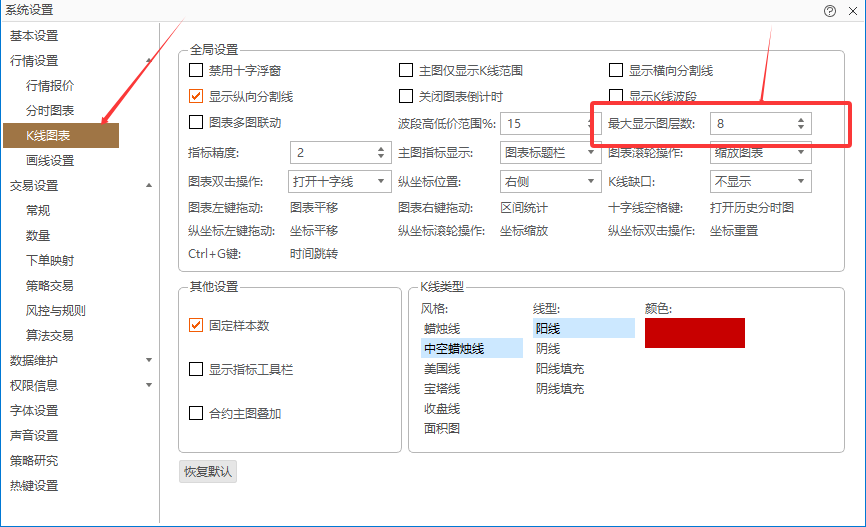Click the help question mark icon
The width and height of the screenshot is (866, 527).
pyautogui.click(x=829, y=10)
